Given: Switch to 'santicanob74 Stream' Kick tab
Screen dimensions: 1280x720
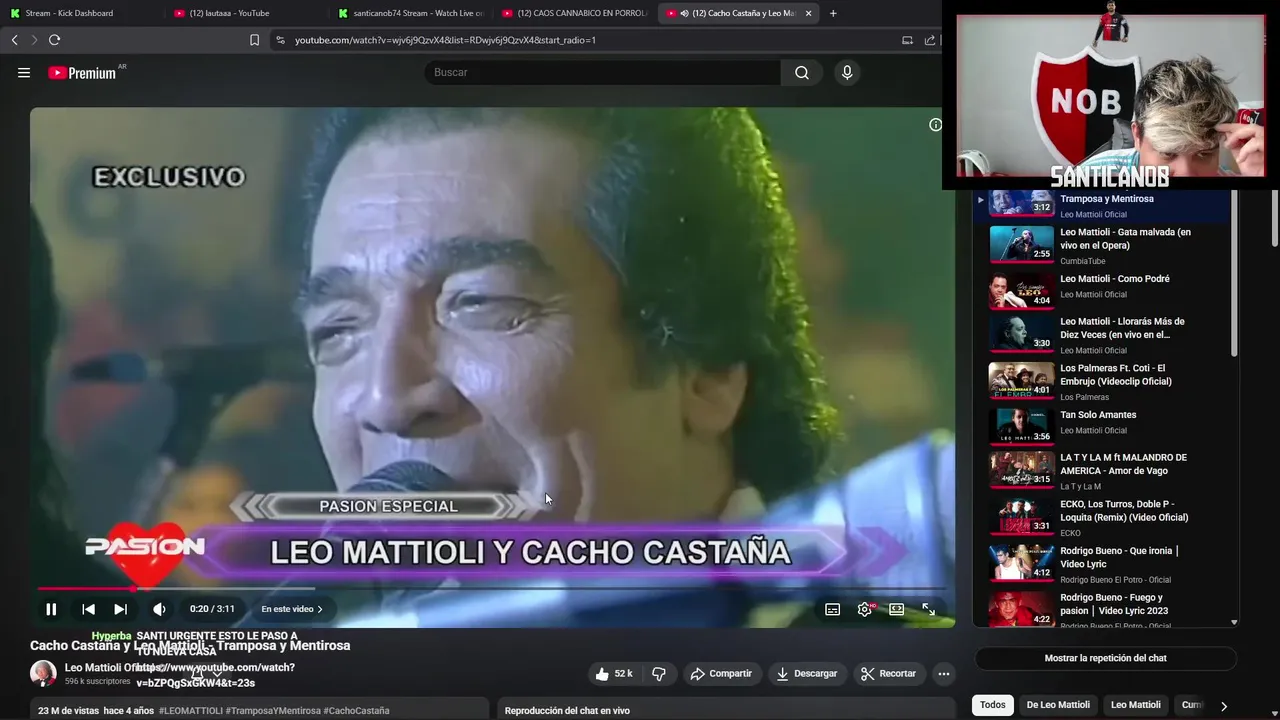Looking at the screenshot, I should [x=410, y=13].
